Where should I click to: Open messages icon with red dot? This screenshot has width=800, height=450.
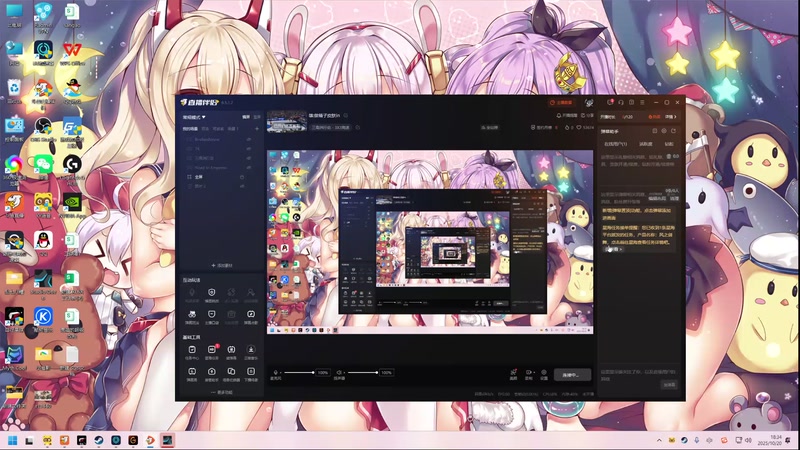tap(610, 103)
